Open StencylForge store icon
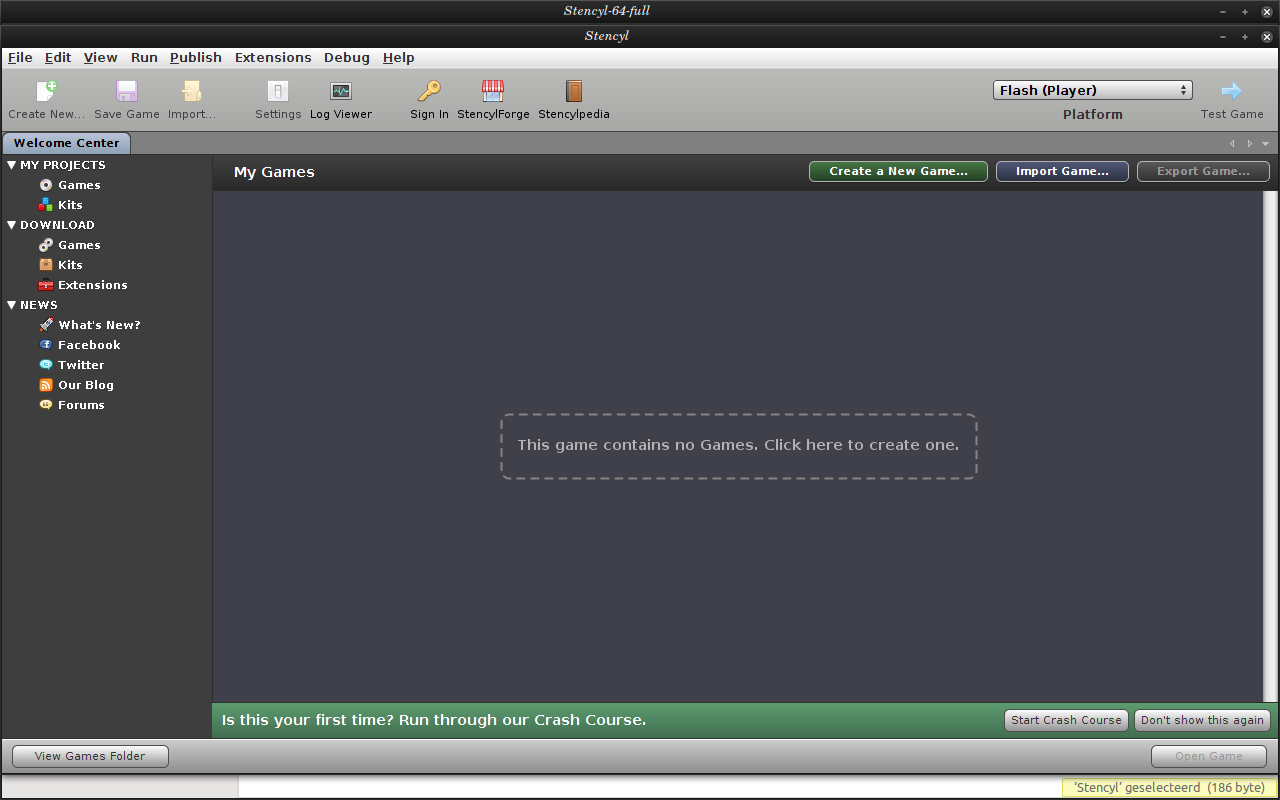 click(x=493, y=91)
